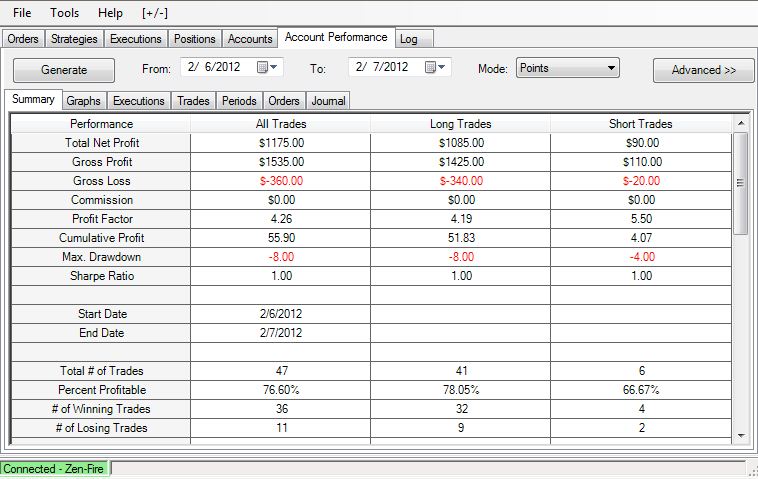Switch to the main Executions tab beside Strategies
Image resolution: width=758 pixels, height=479 pixels.
[136, 39]
